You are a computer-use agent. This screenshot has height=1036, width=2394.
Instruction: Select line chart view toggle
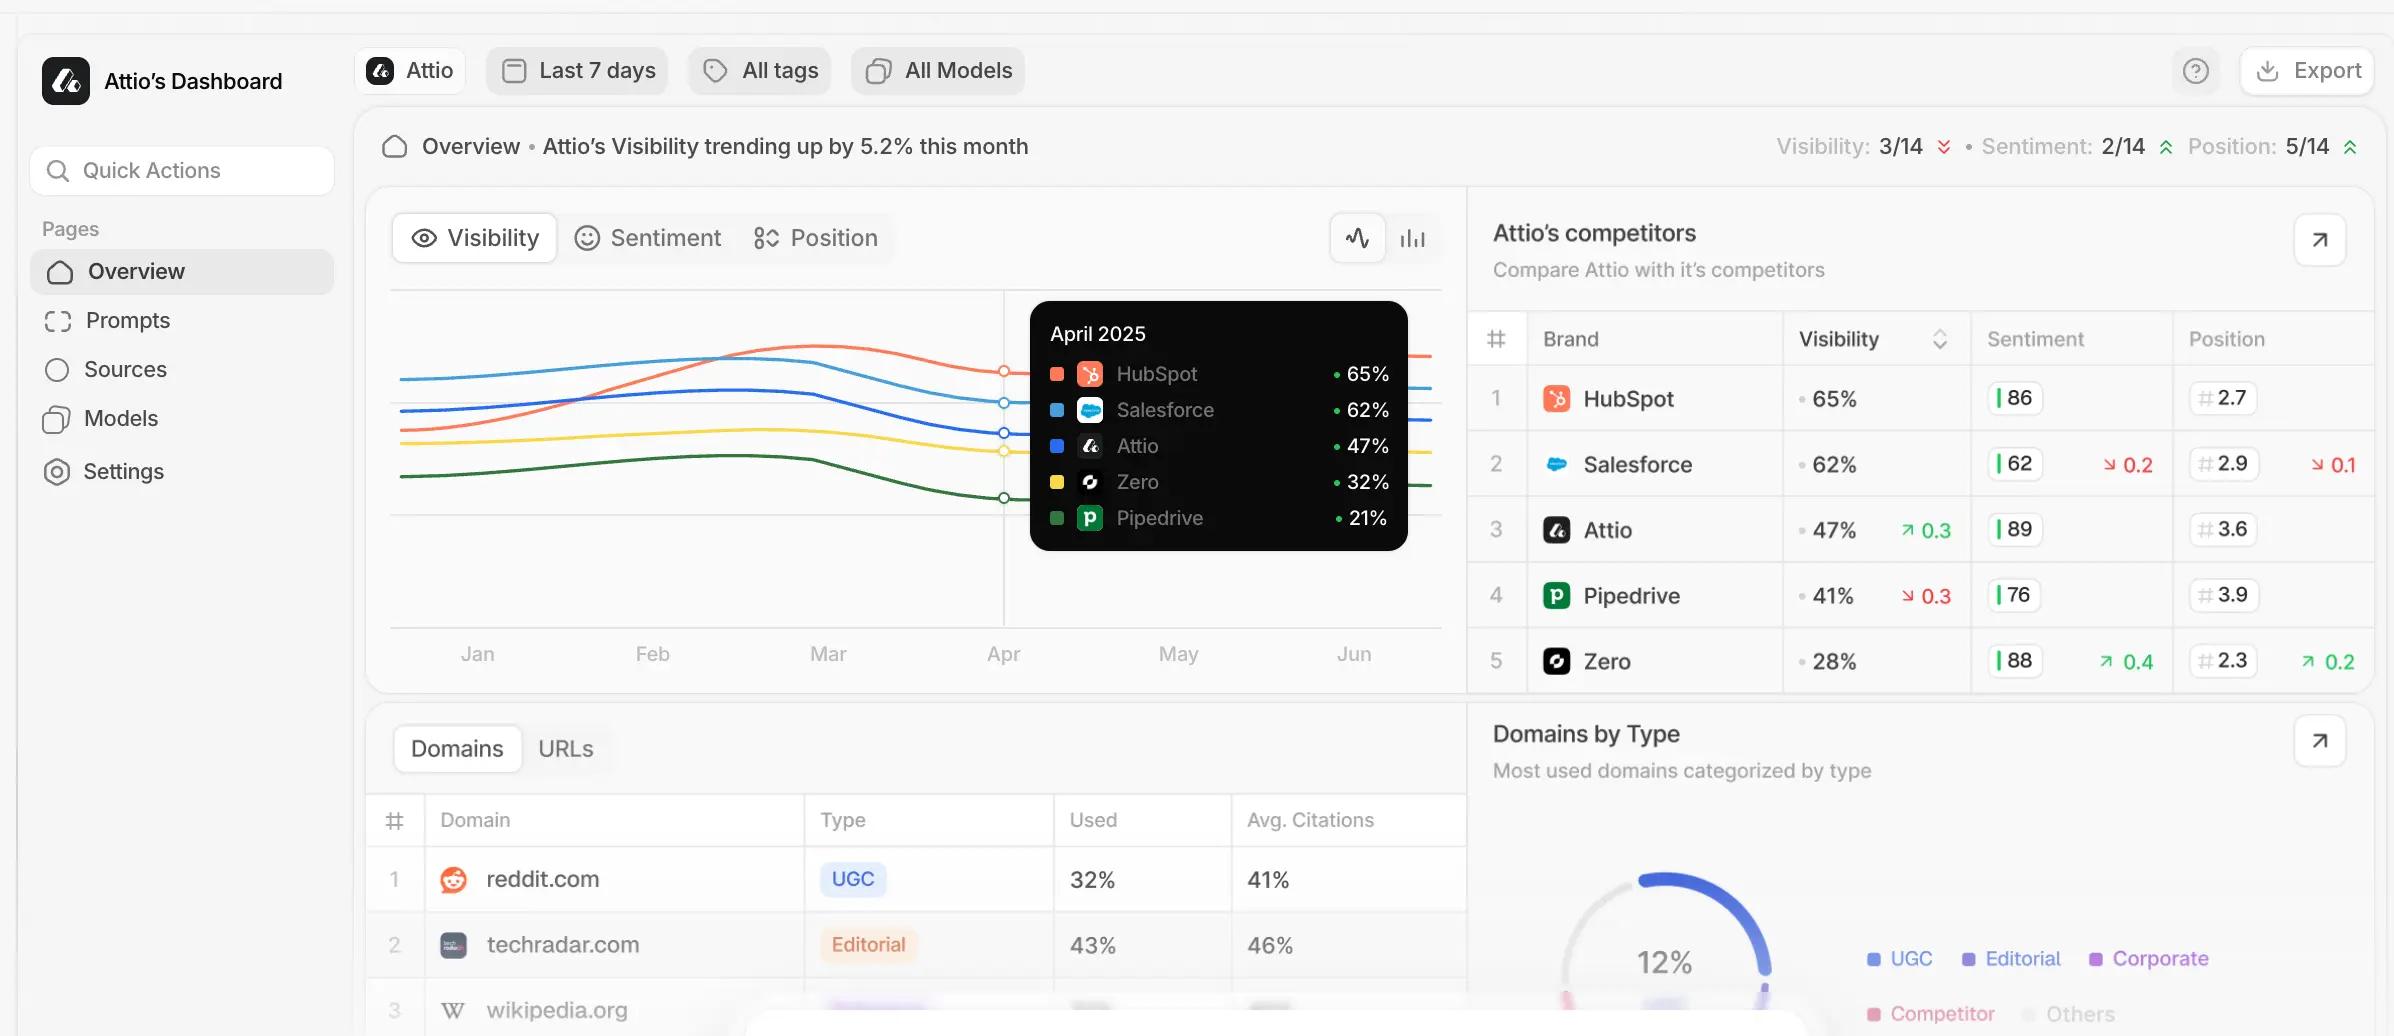1357,238
